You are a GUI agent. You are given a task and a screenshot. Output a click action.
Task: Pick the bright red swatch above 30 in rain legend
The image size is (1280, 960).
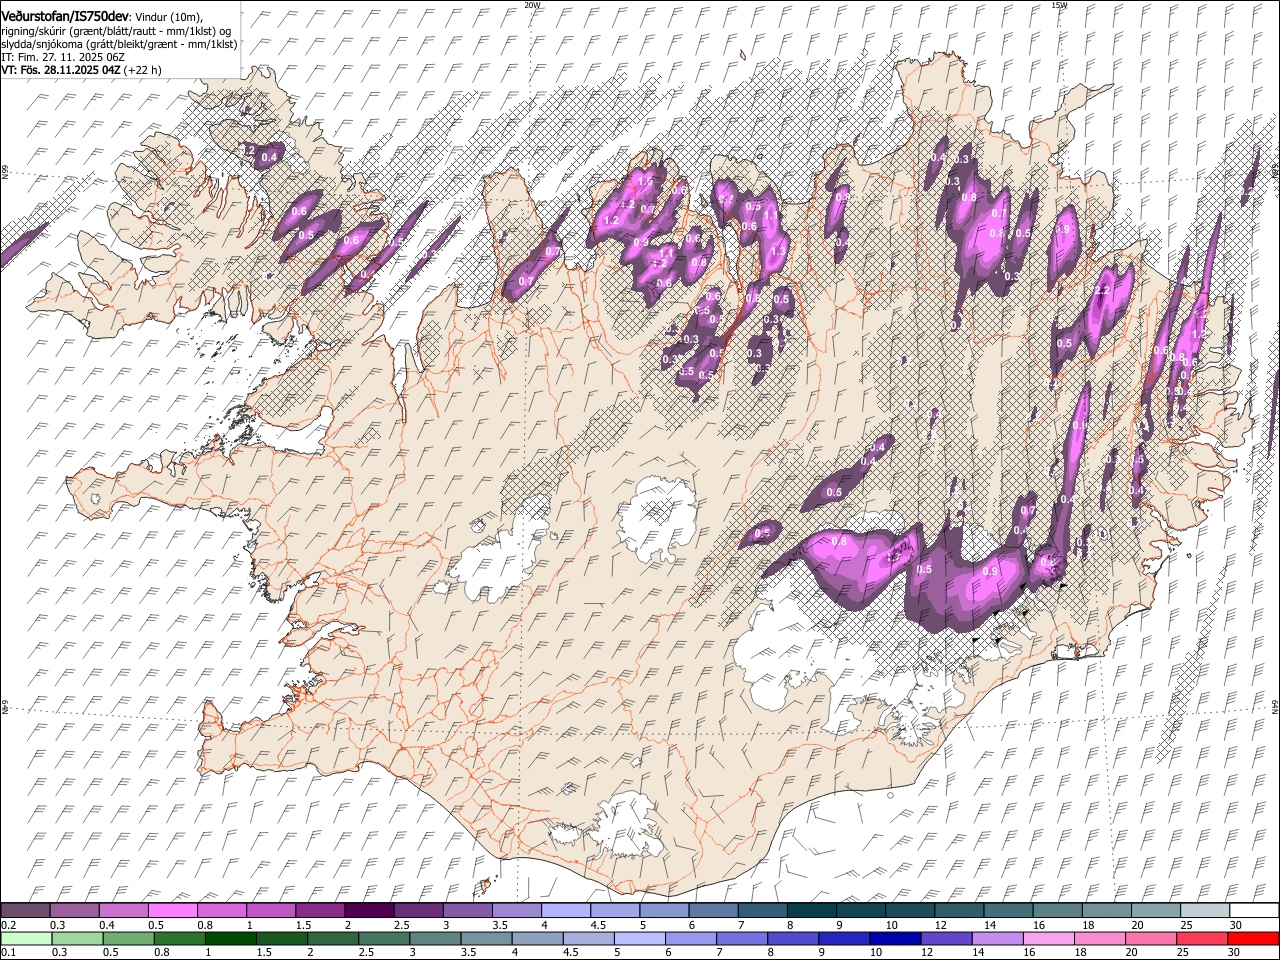coord(1253,938)
